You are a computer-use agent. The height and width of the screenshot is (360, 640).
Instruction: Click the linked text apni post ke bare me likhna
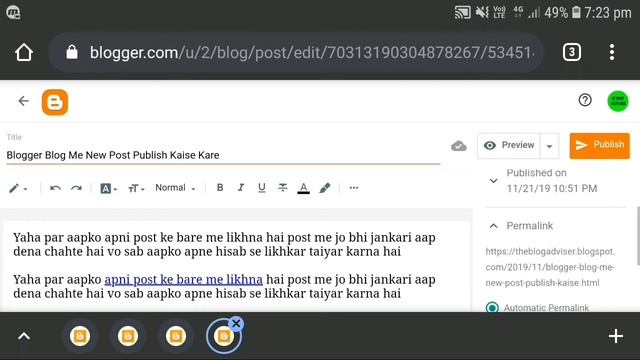[x=183, y=280]
